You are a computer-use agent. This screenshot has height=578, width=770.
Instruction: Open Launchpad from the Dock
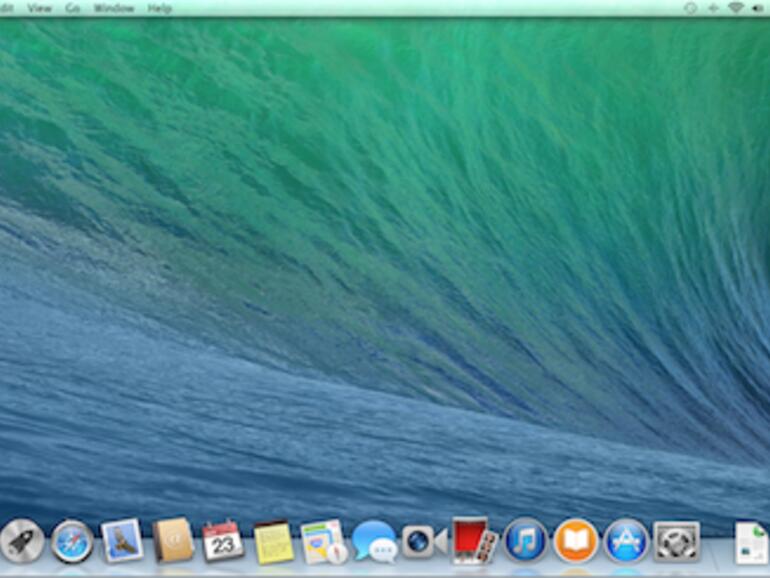(21, 541)
